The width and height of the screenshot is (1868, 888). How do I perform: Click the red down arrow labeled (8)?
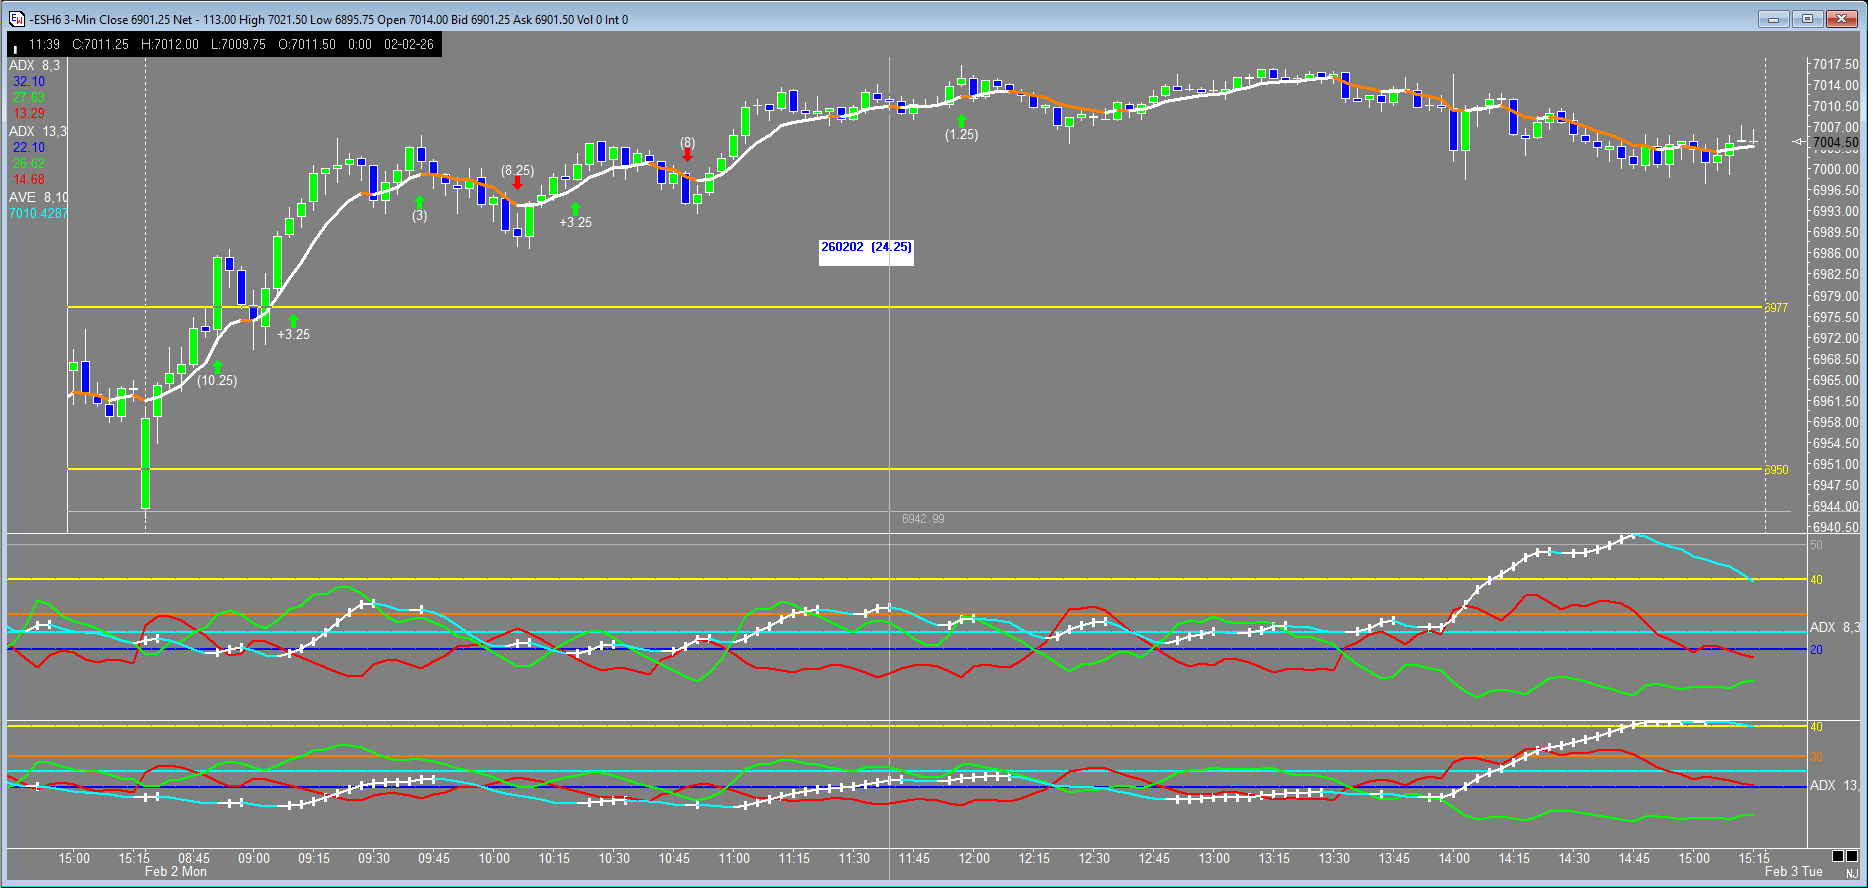pos(688,155)
